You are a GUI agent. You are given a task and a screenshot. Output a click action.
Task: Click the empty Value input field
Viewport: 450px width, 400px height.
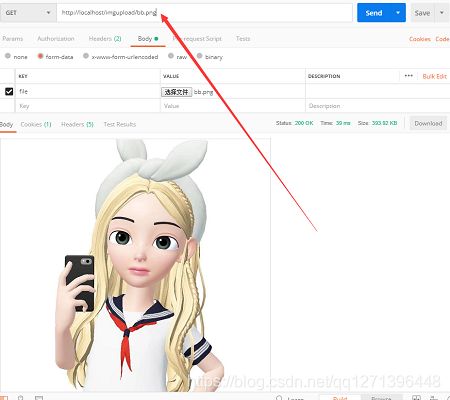(233, 106)
